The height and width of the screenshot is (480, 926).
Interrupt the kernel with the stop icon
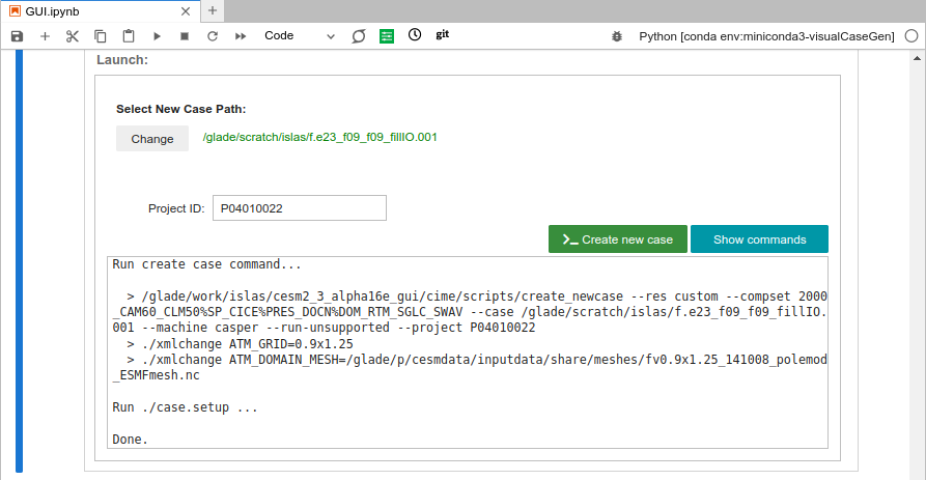184,36
